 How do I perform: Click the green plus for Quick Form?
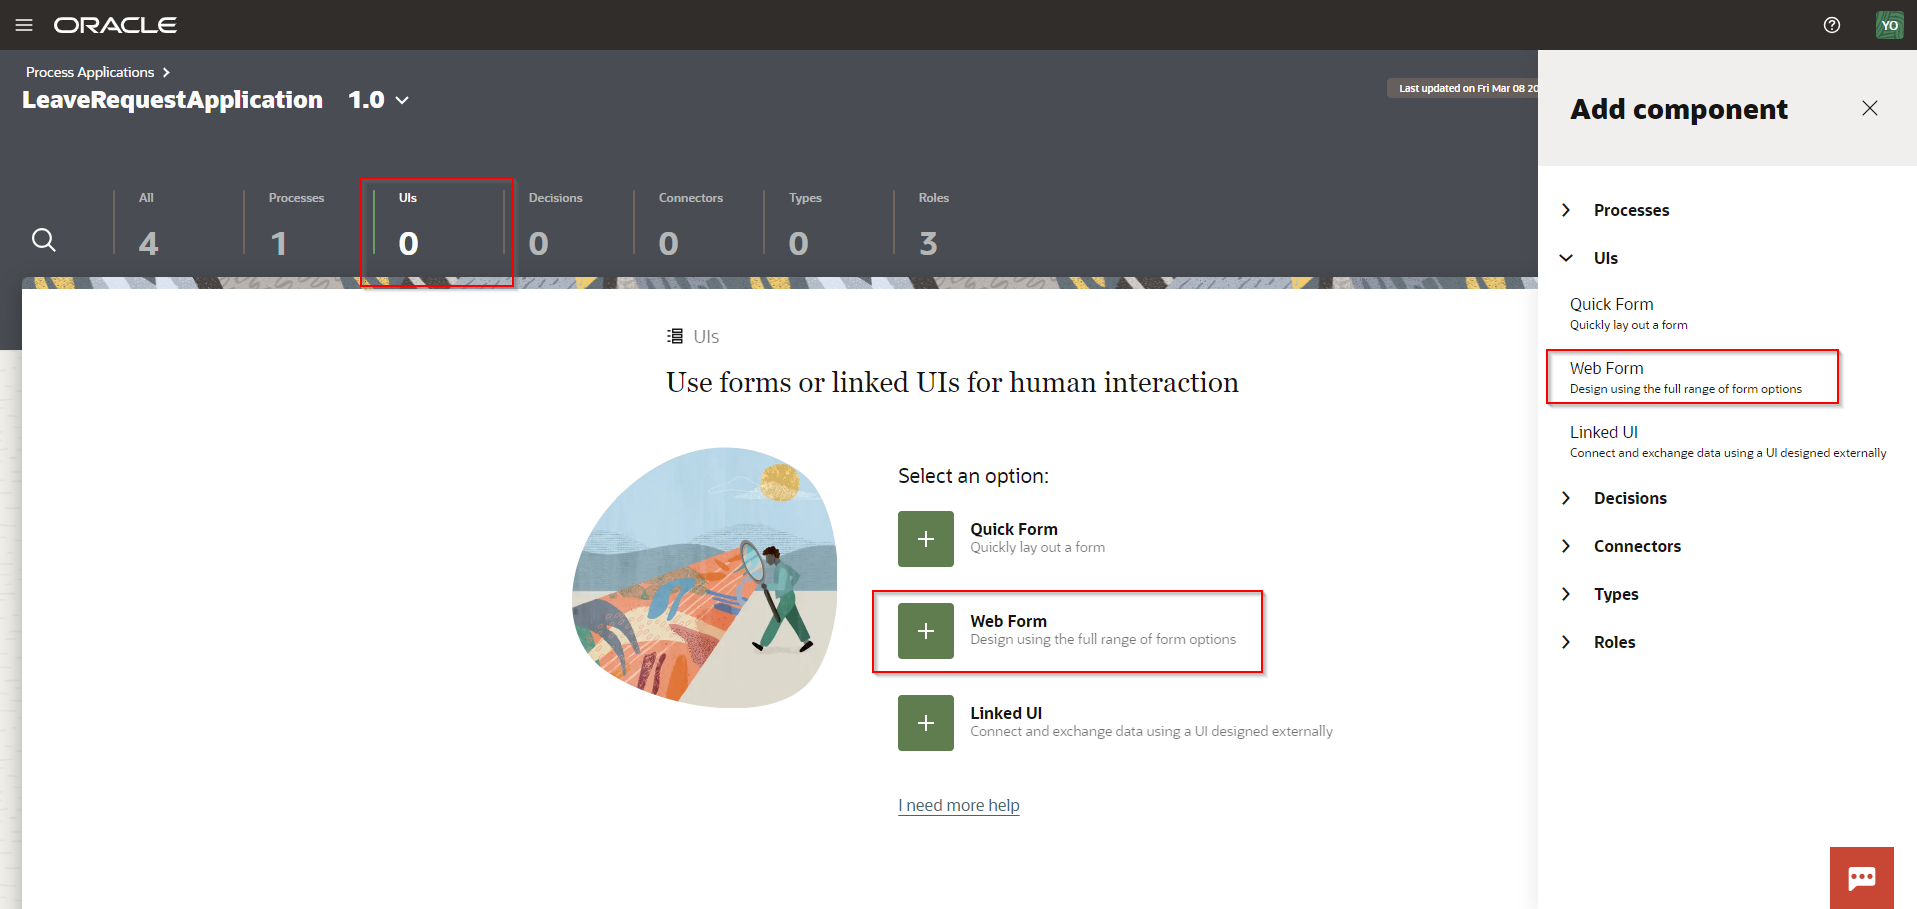click(x=925, y=539)
